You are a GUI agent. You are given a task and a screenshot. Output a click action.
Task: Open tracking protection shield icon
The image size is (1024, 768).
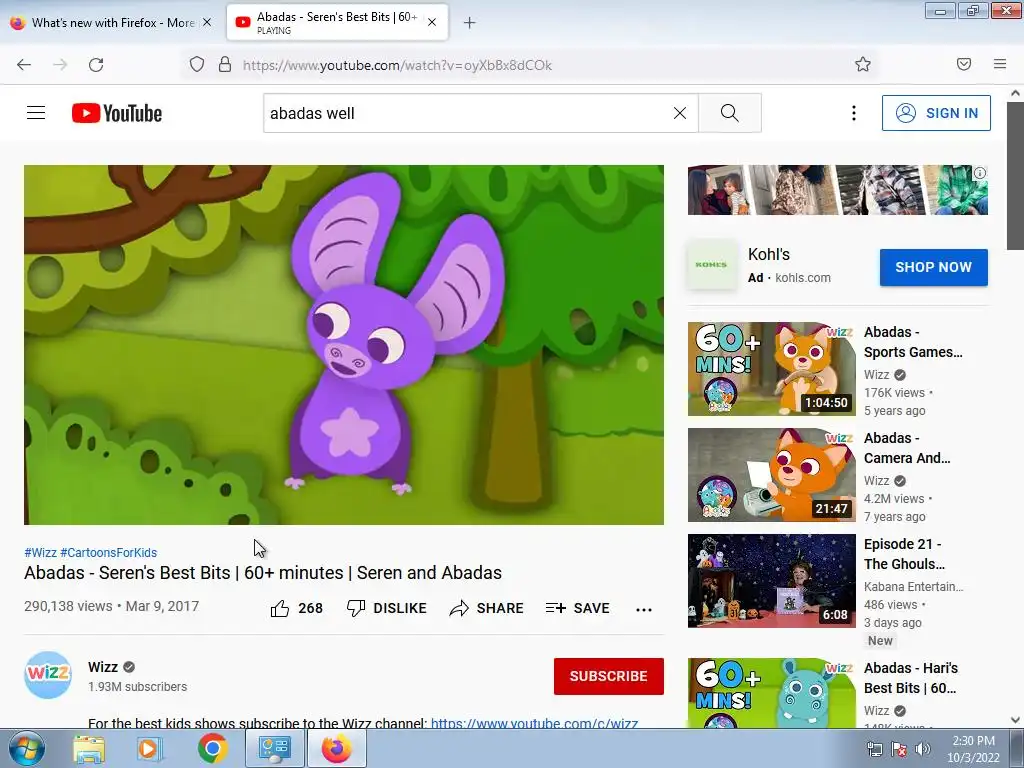point(197,65)
